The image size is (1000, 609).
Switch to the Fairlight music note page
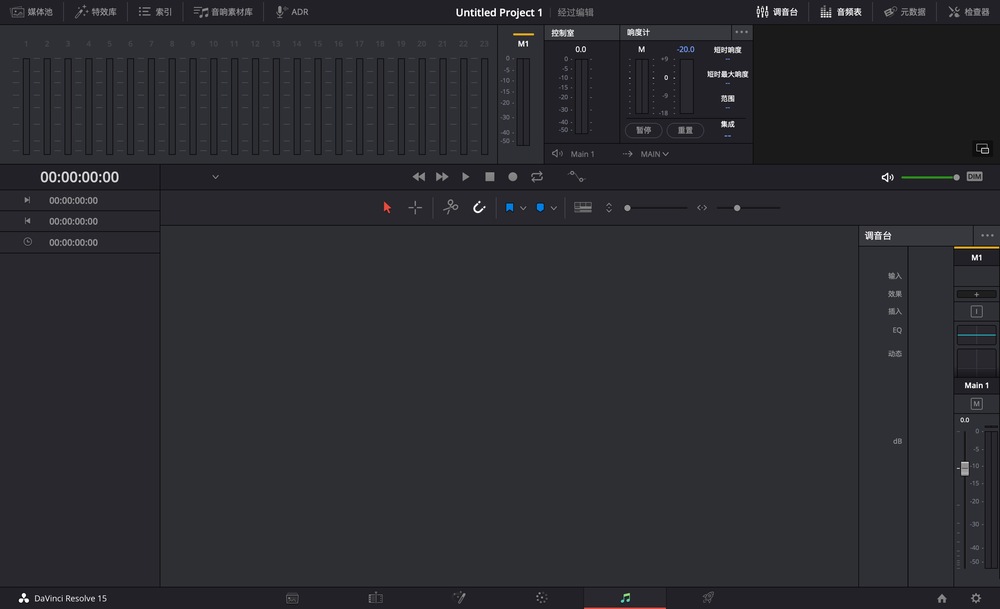click(625, 598)
